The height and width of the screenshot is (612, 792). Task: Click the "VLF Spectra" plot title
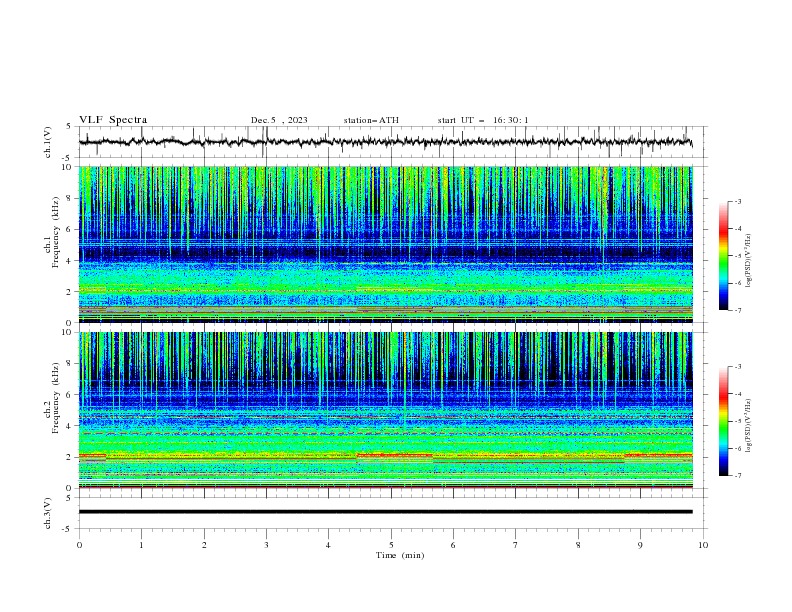(x=113, y=120)
